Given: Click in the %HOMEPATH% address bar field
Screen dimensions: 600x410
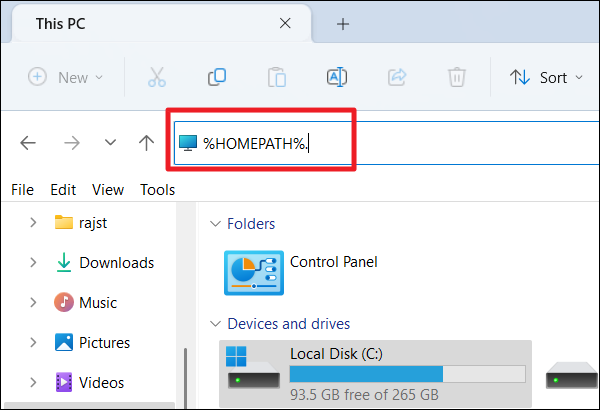Looking at the screenshot, I should [386, 143].
